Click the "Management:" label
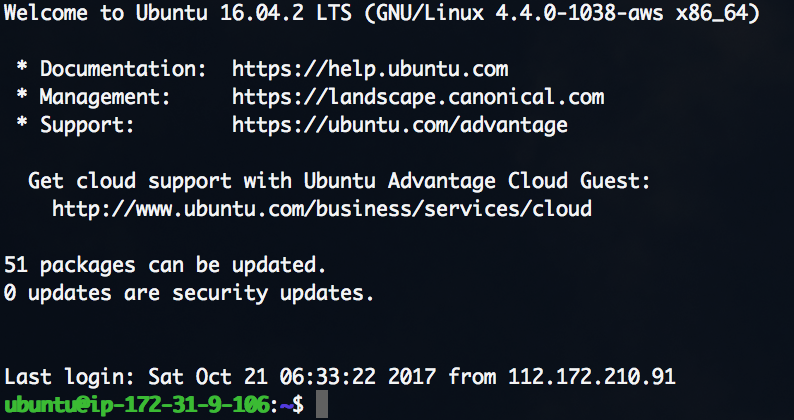The height and width of the screenshot is (420, 794). pos(101,98)
